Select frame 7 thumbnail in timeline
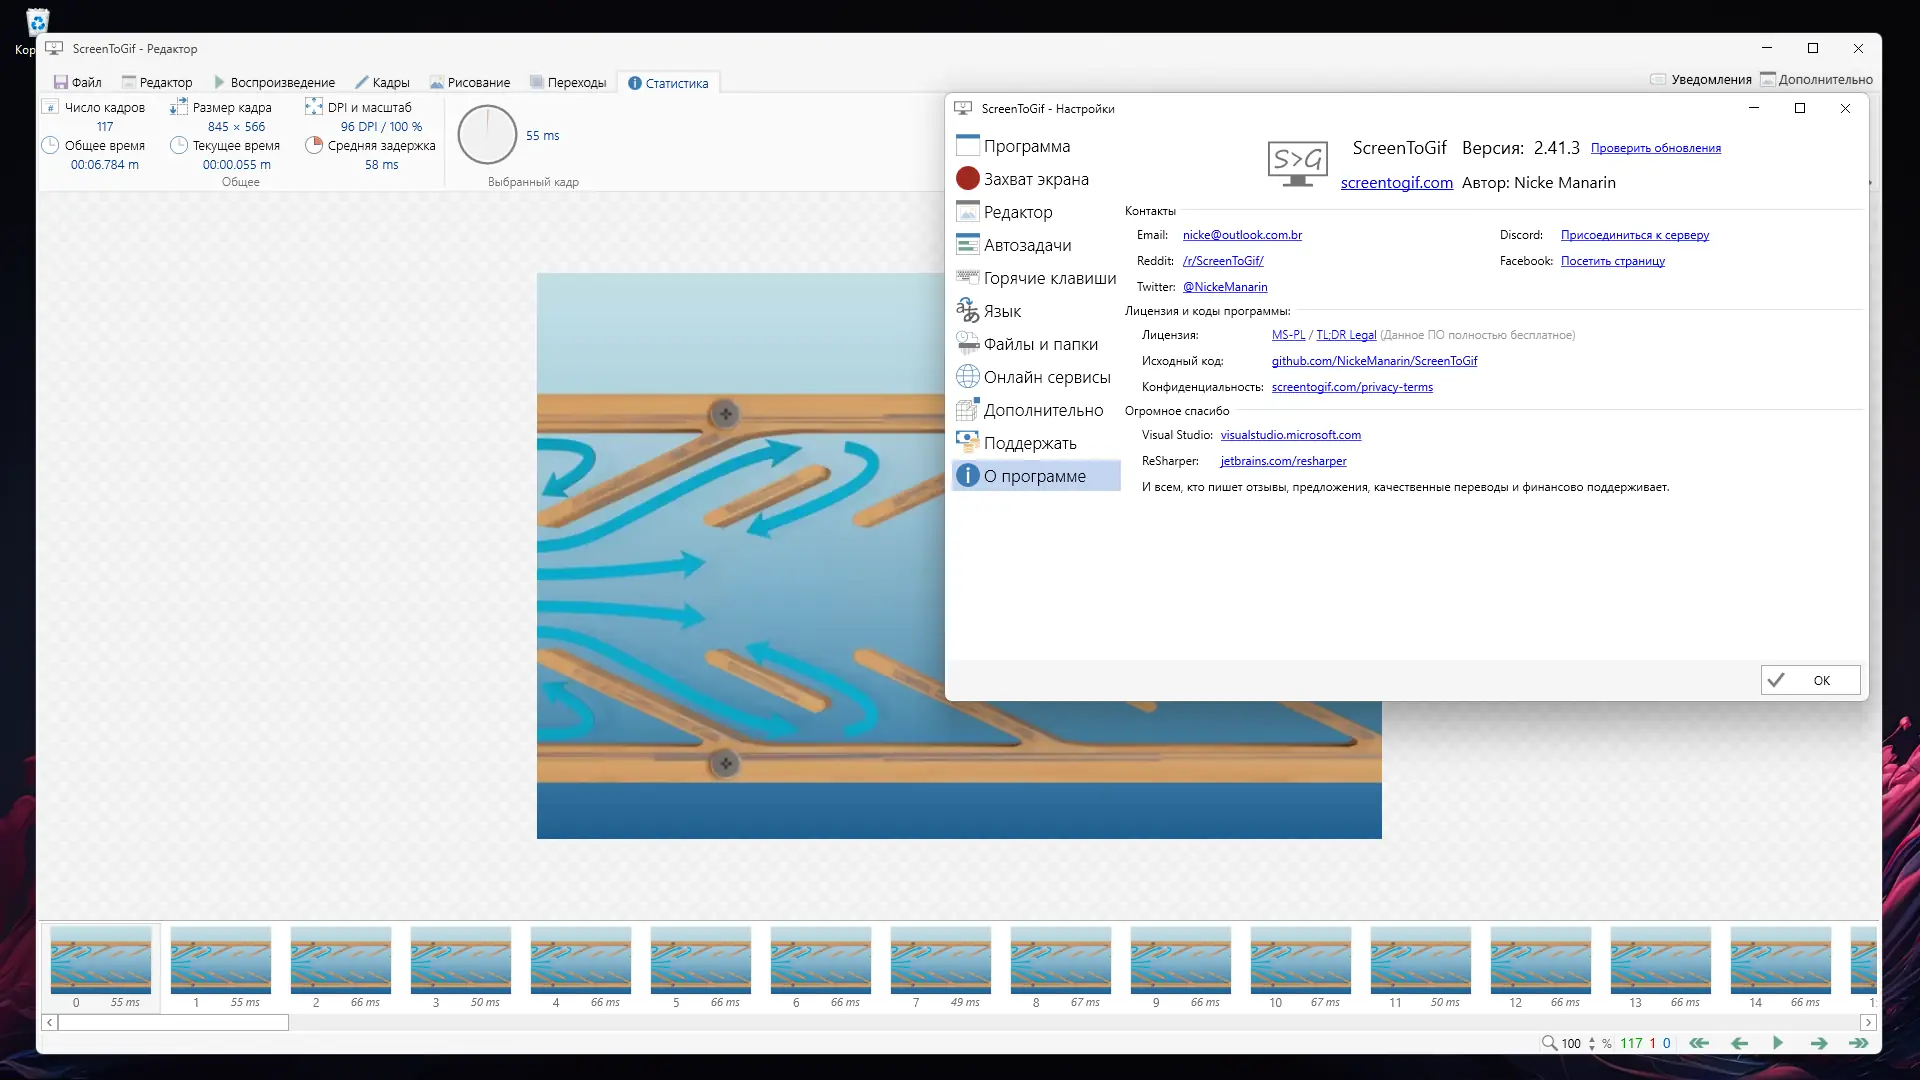The image size is (1920, 1080). pyautogui.click(x=940, y=960)
